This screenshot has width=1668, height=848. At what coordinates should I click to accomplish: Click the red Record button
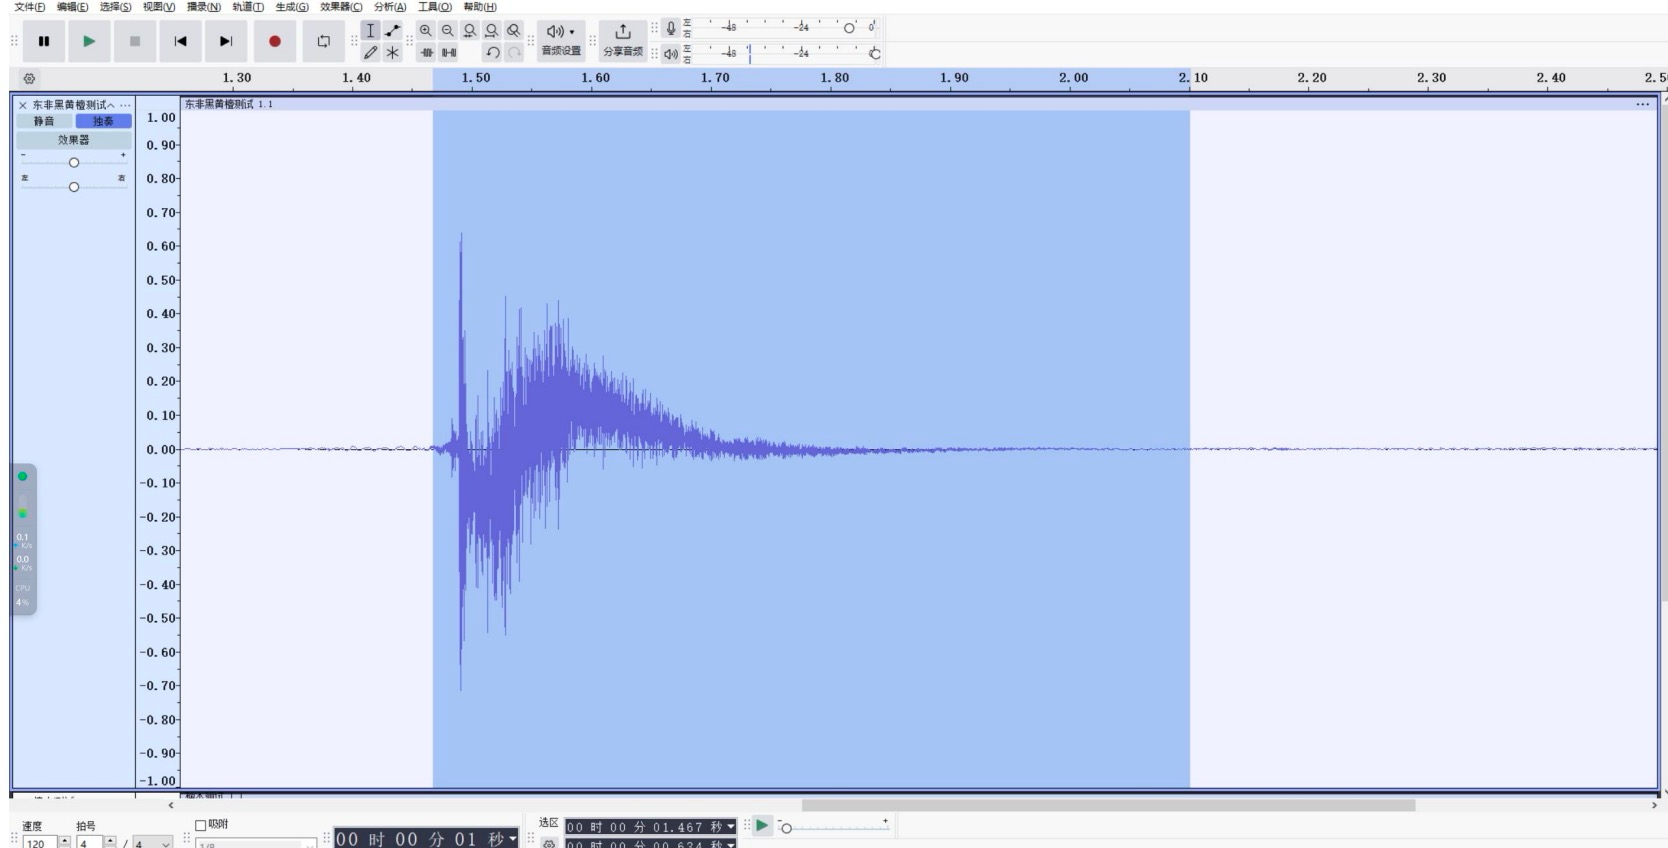click(x=274, y=41)
